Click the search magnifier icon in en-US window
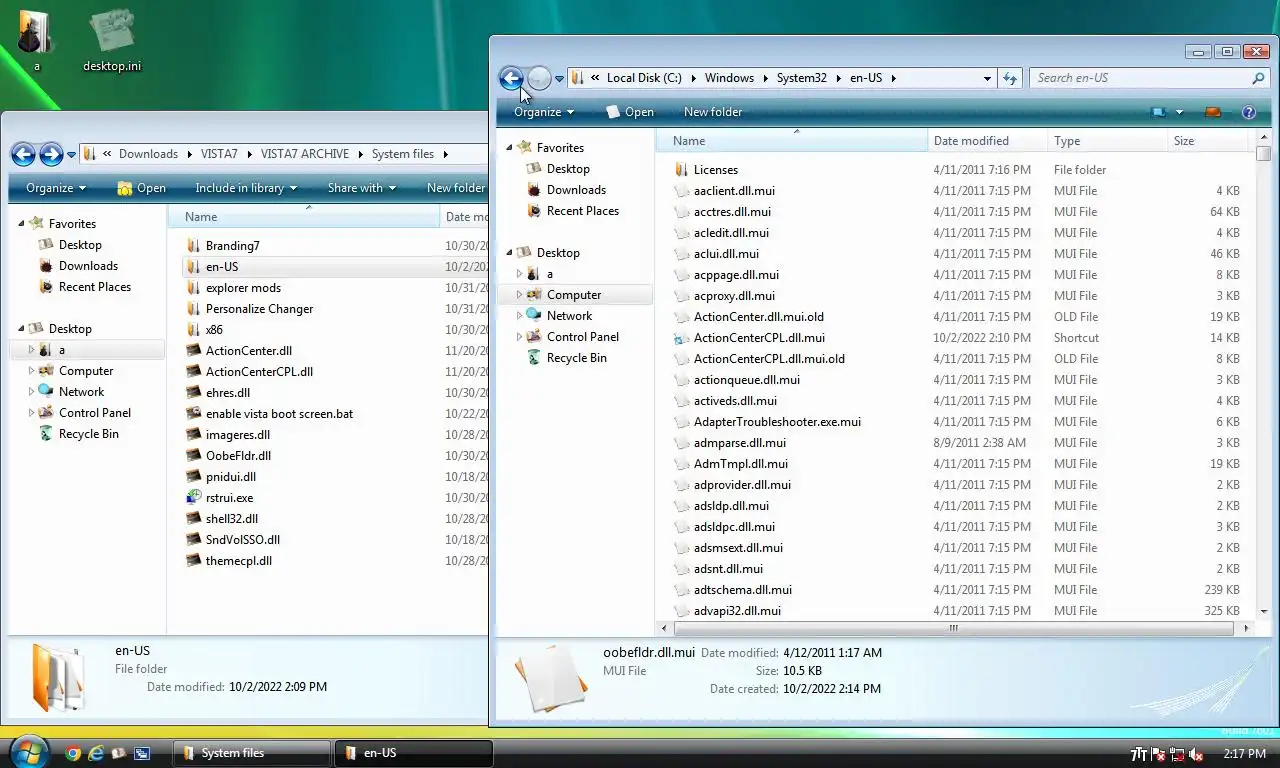This screenshot has height=768, width=1280. (1258, 78)
